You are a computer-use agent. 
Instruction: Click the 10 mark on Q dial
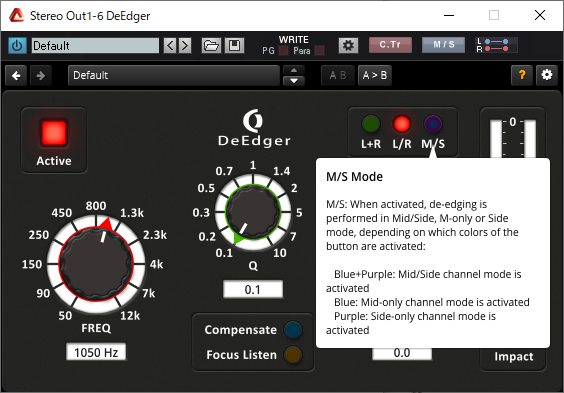pyautogui.click(x=279, y=253)
